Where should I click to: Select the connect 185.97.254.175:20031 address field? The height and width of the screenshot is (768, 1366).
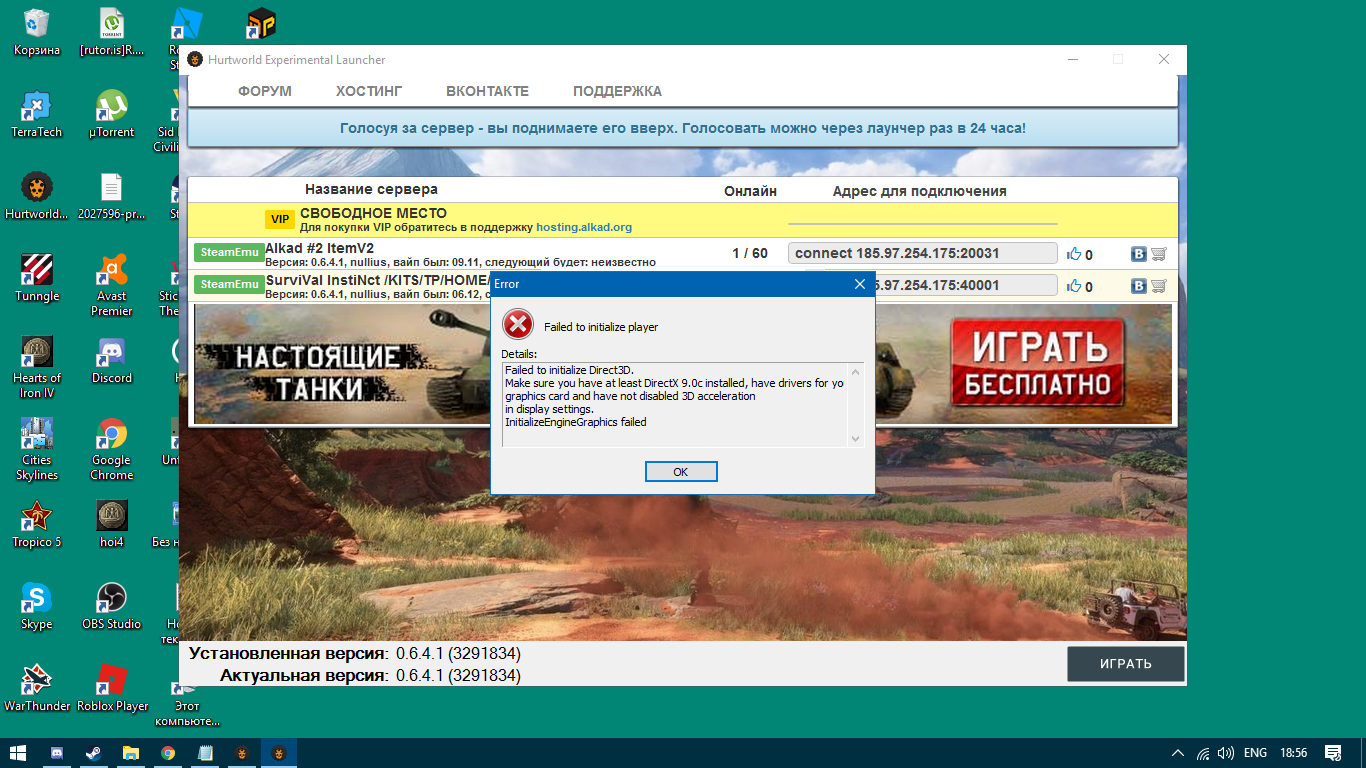[922, 253]
